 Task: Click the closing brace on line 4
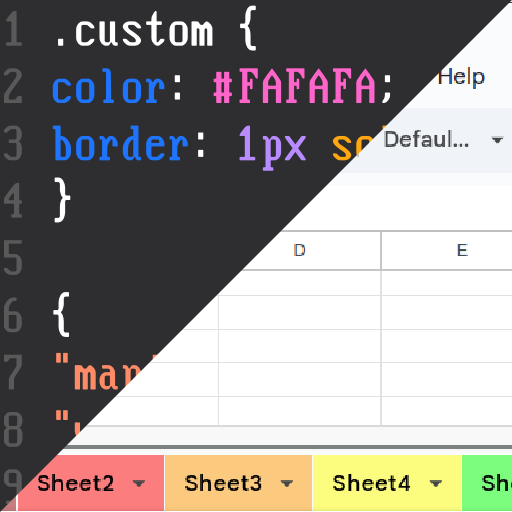coord(62,200)
